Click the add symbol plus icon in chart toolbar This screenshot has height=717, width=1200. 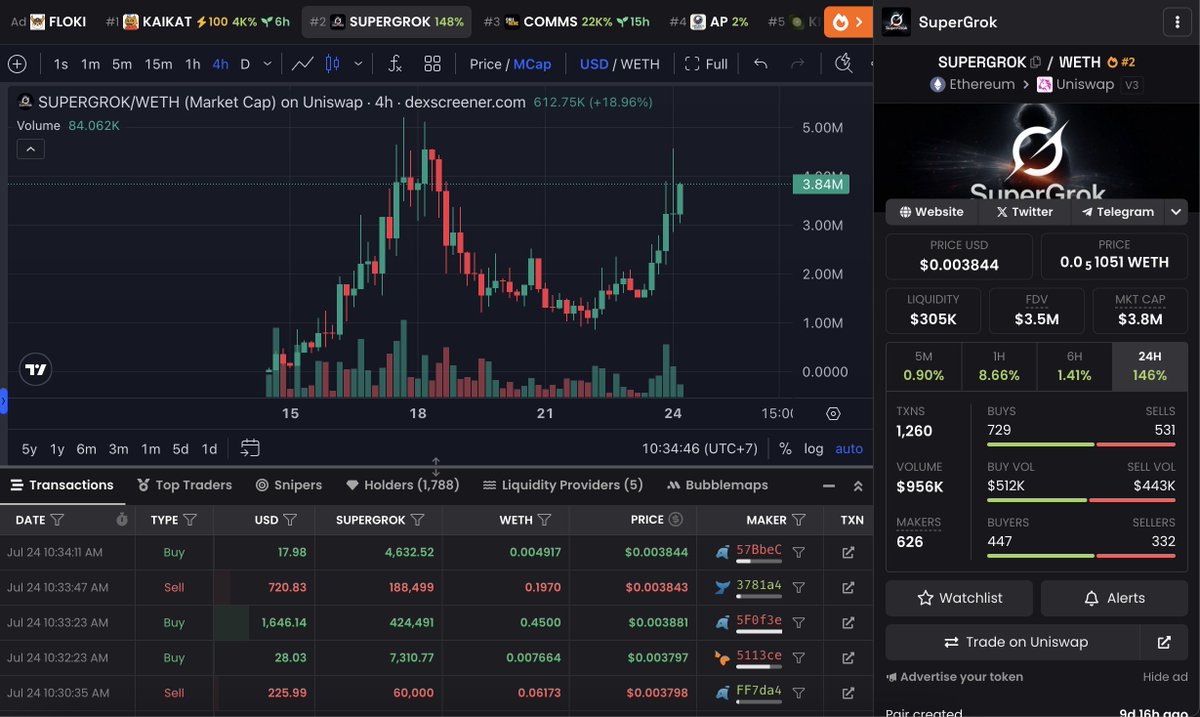pyautogui.click(x=17, y=64)
